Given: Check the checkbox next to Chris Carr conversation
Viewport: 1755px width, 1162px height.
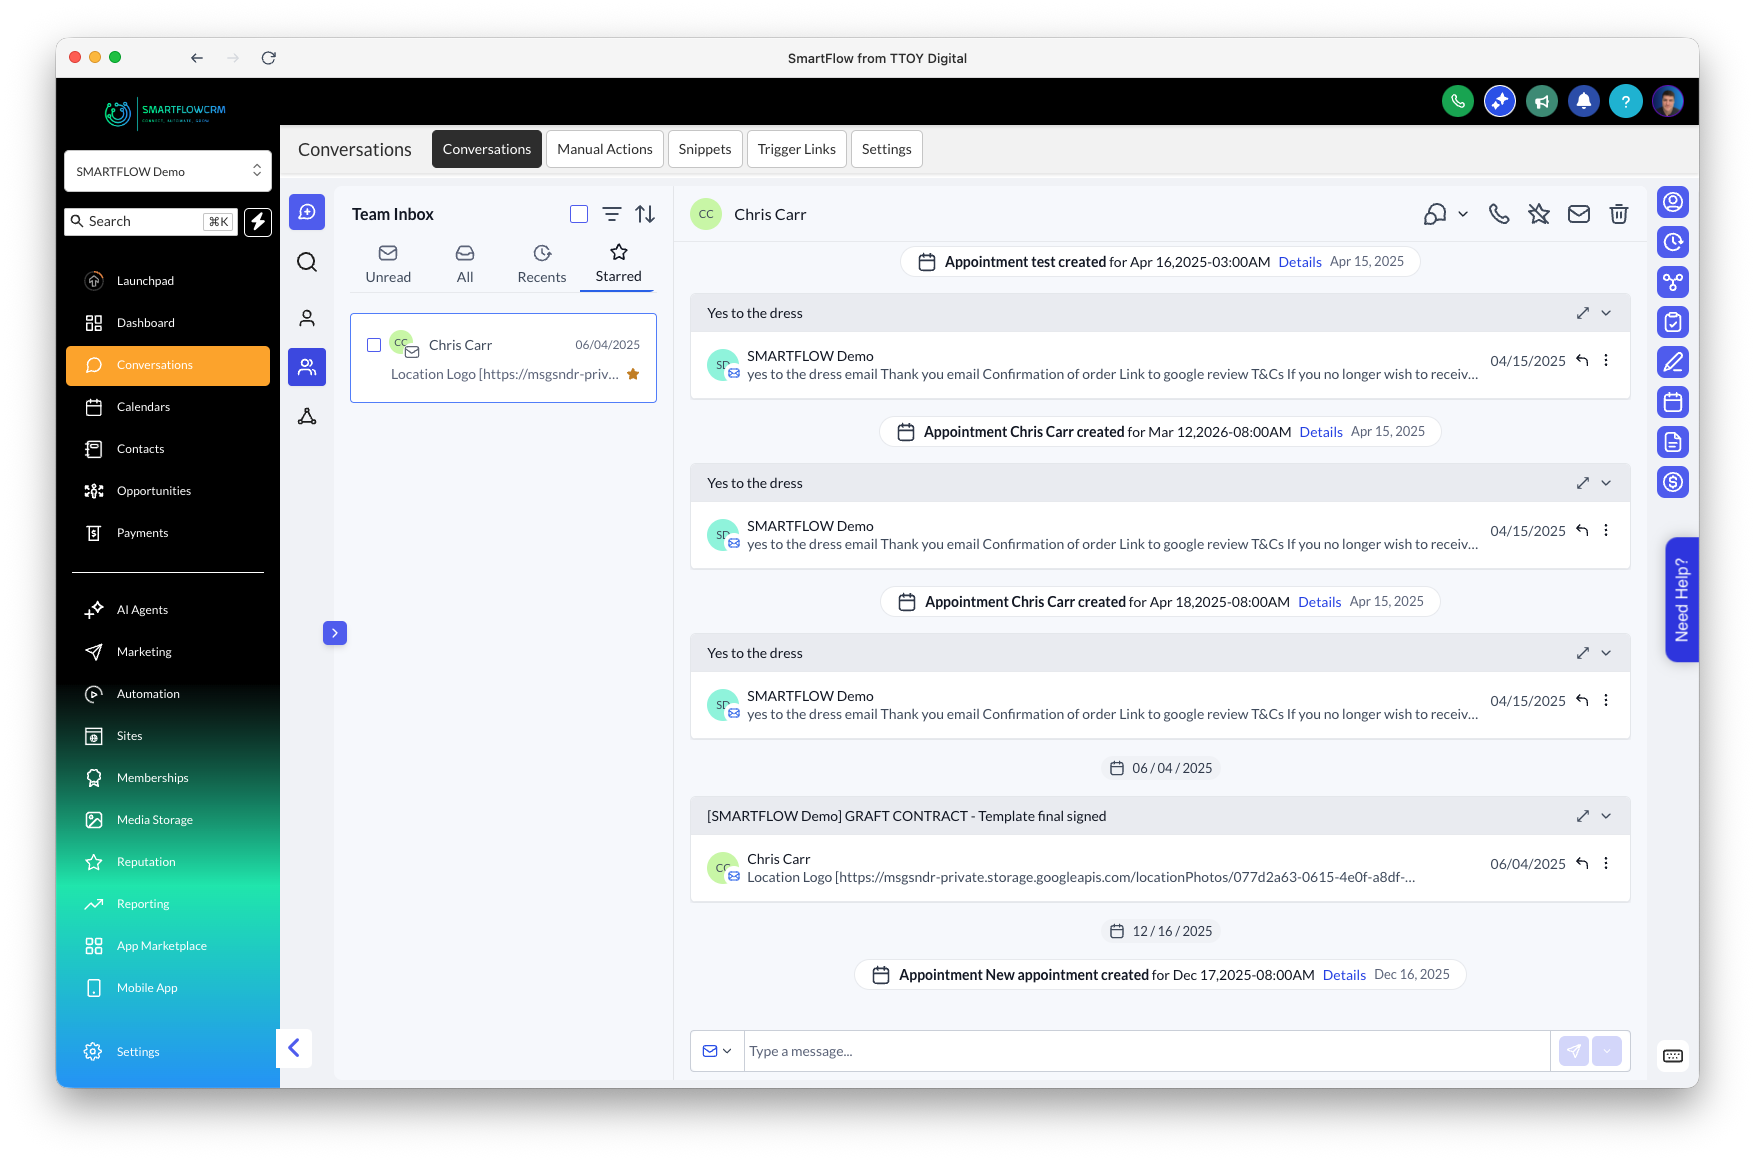Looking at the screenshot, I should click(x=374, y=344).
